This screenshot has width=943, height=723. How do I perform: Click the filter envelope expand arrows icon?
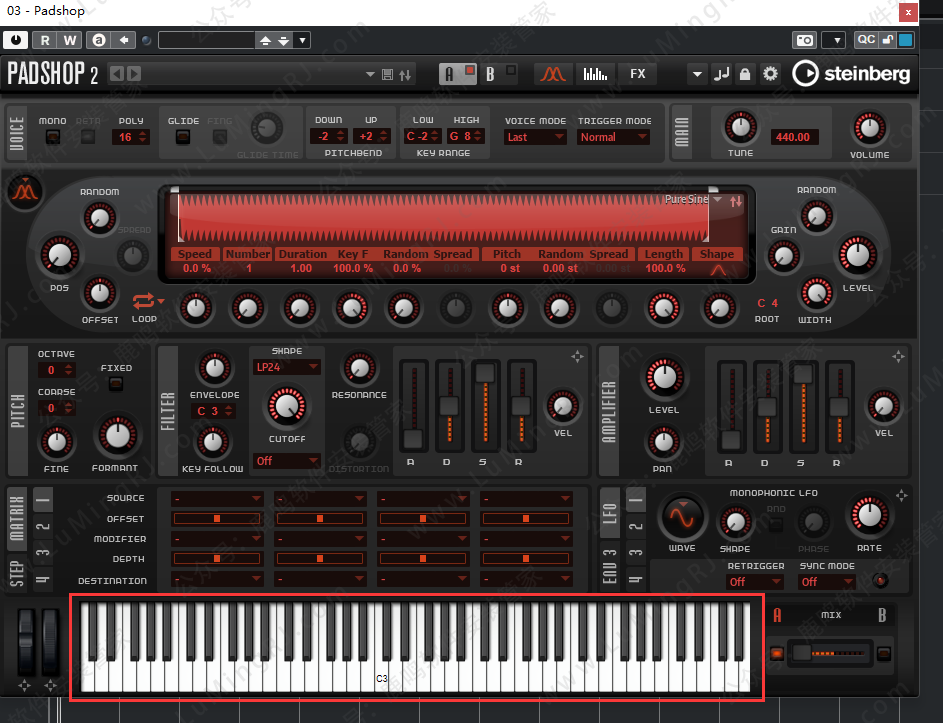[577, 357]
